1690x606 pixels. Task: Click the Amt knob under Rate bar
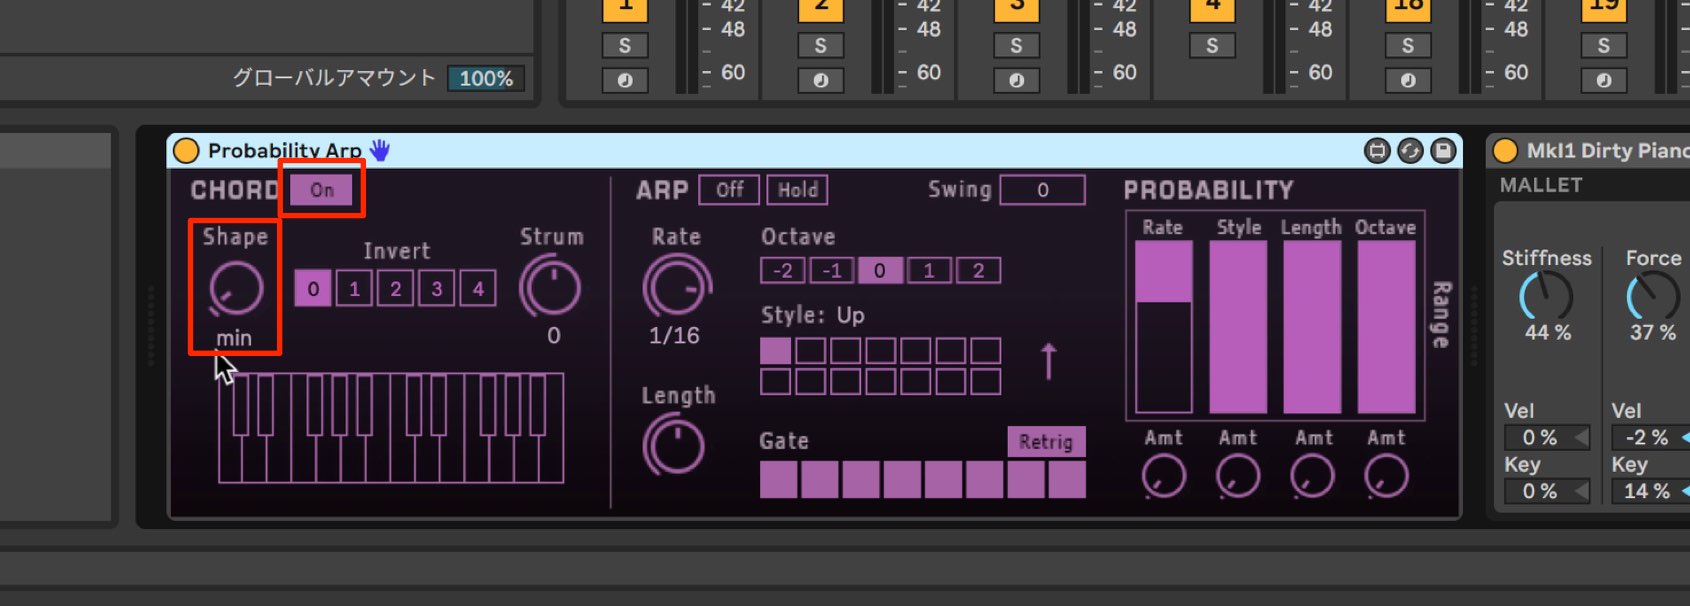coord(1164,476)
